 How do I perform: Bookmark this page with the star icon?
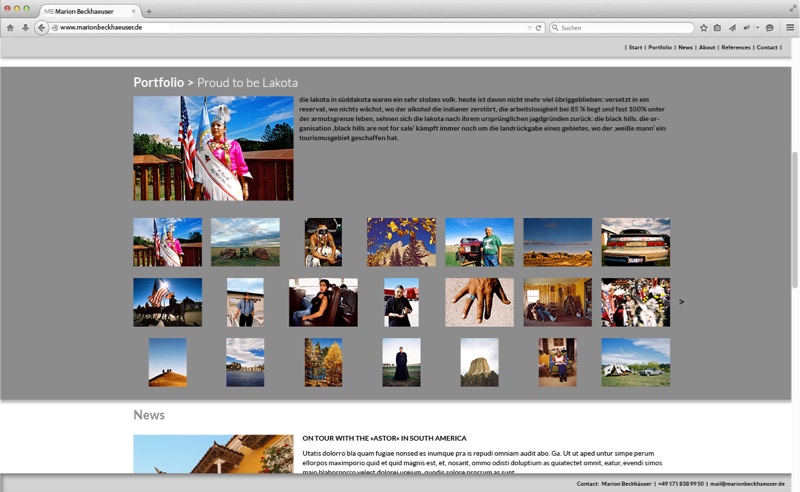[x=703, y=28]
